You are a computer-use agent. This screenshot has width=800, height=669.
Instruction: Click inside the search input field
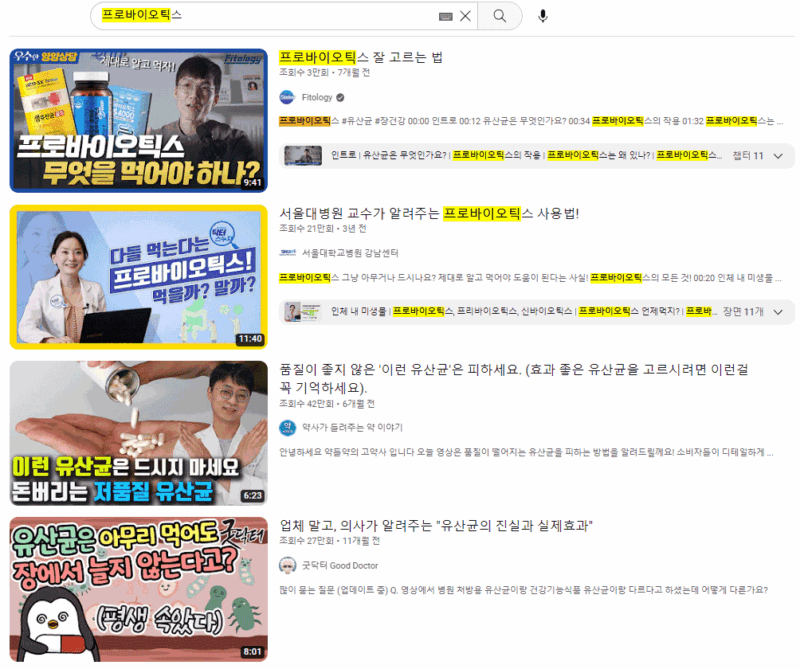[x=250, y=15]
